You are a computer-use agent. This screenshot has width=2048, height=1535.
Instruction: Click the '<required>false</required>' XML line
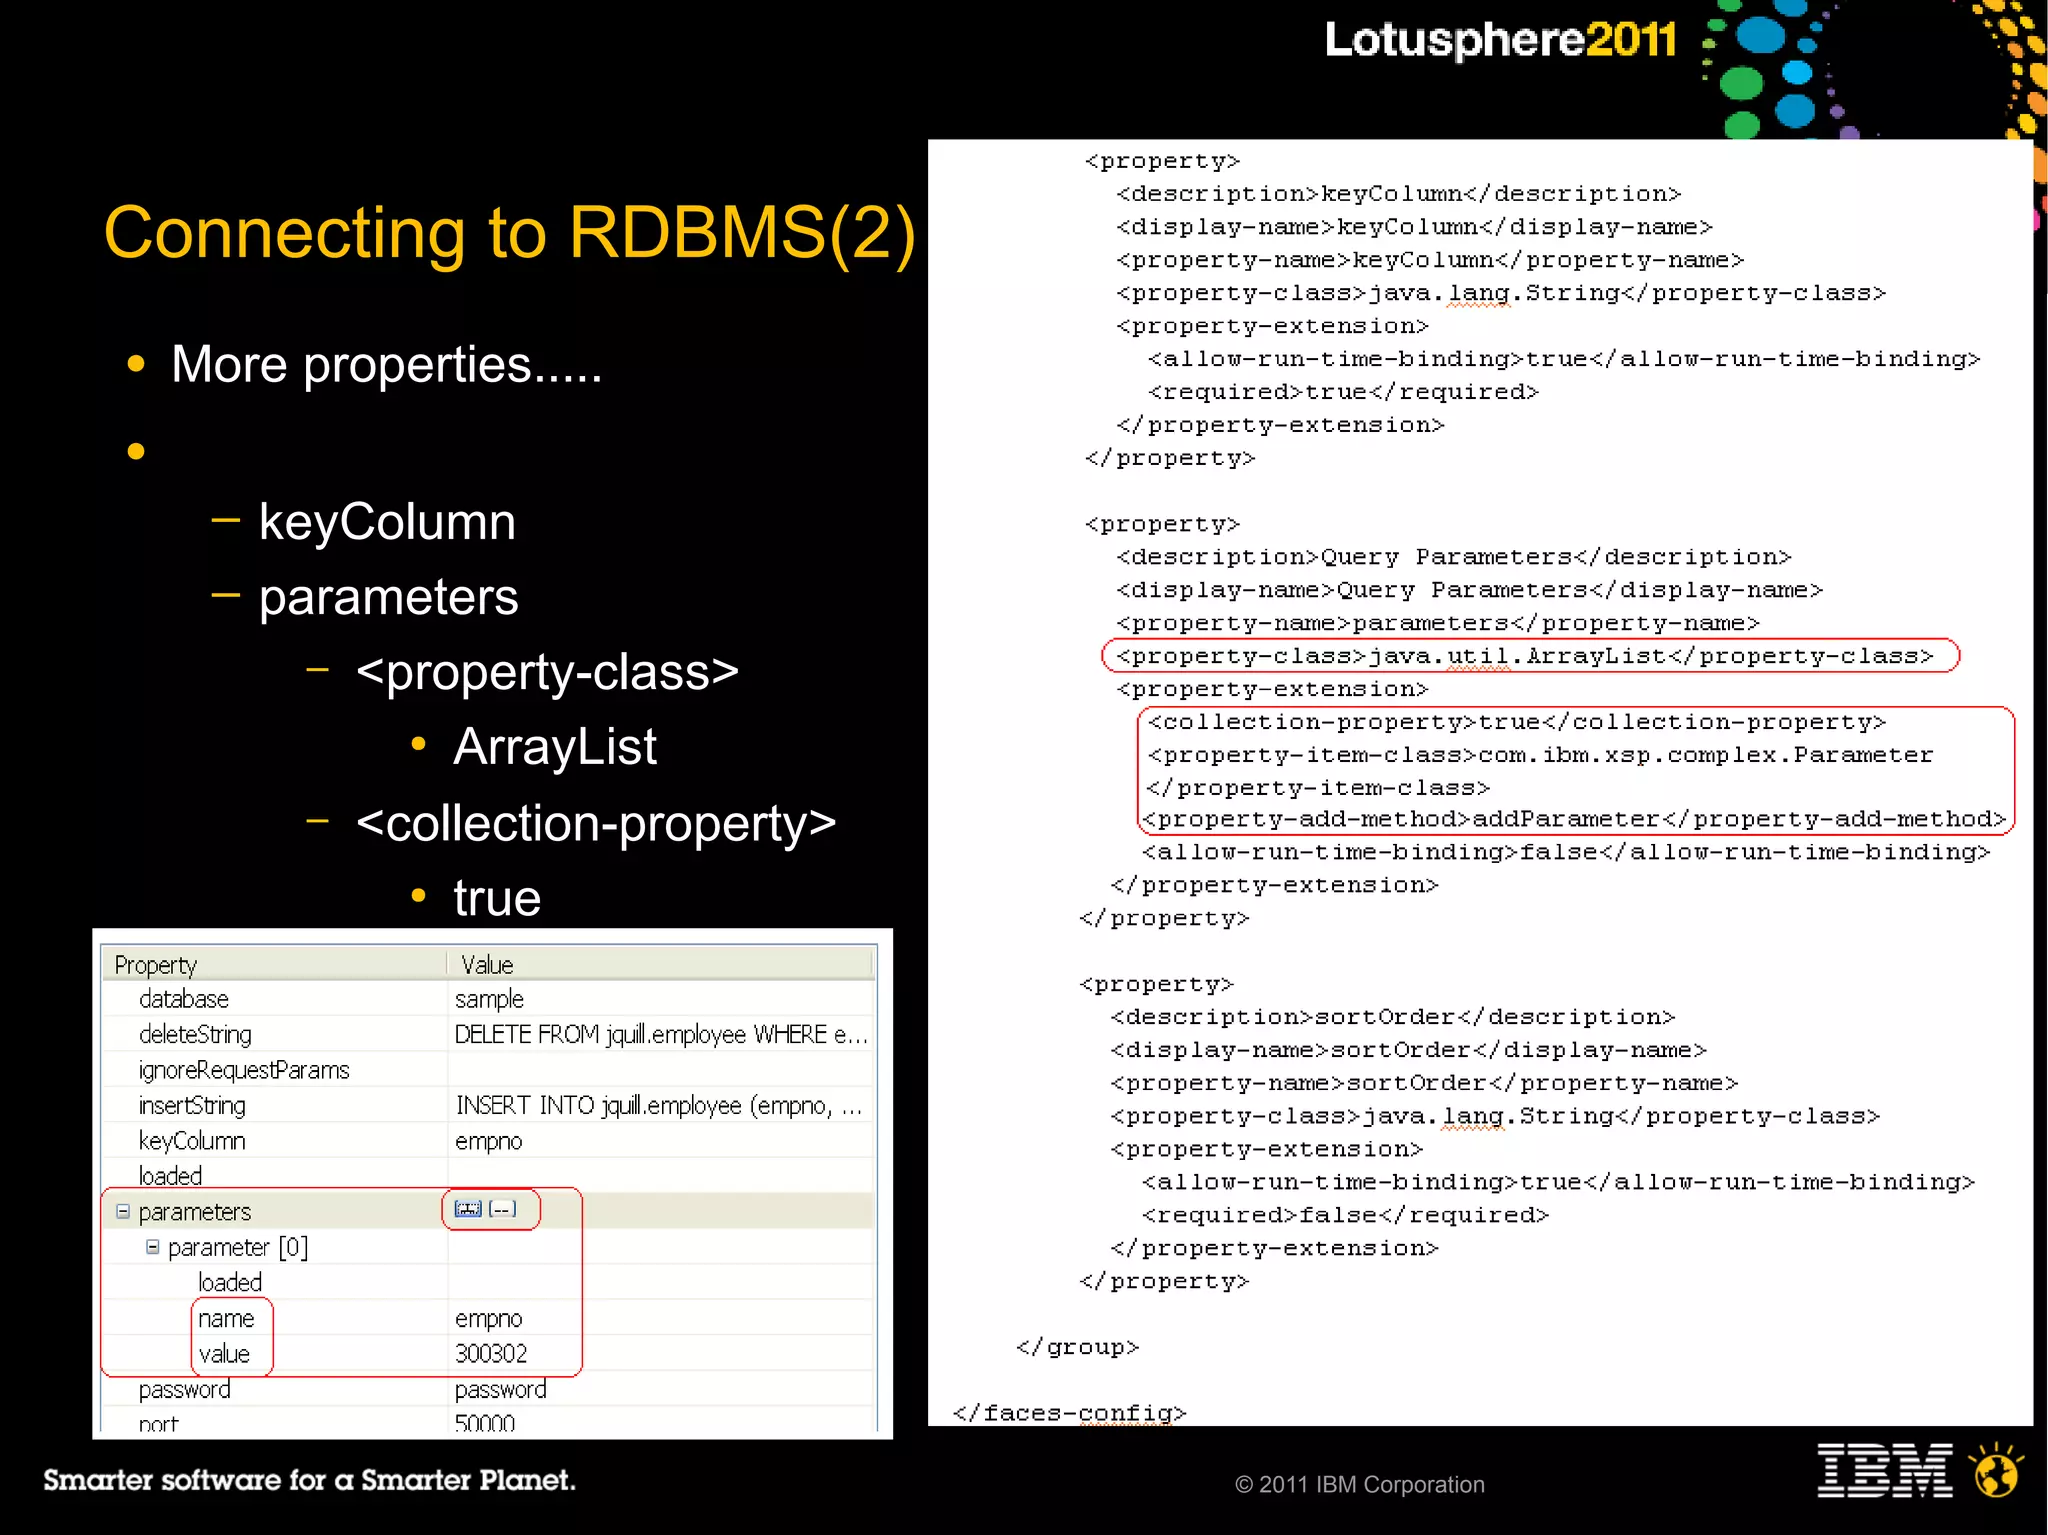tap(1345, 1215)
